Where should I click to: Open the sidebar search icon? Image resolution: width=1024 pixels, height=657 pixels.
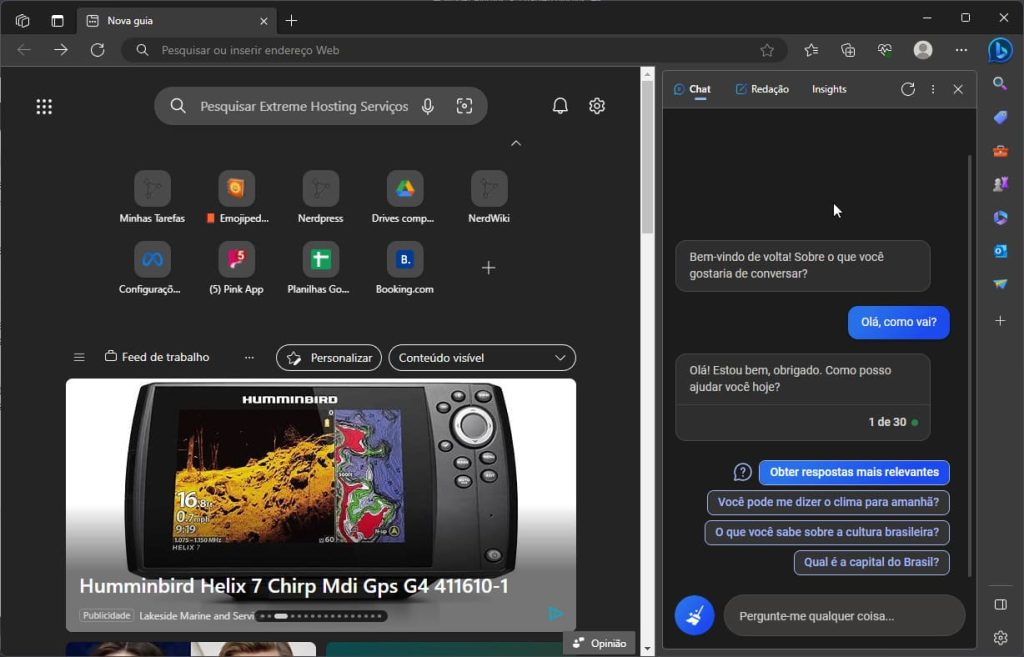[x=1000, y=84]
